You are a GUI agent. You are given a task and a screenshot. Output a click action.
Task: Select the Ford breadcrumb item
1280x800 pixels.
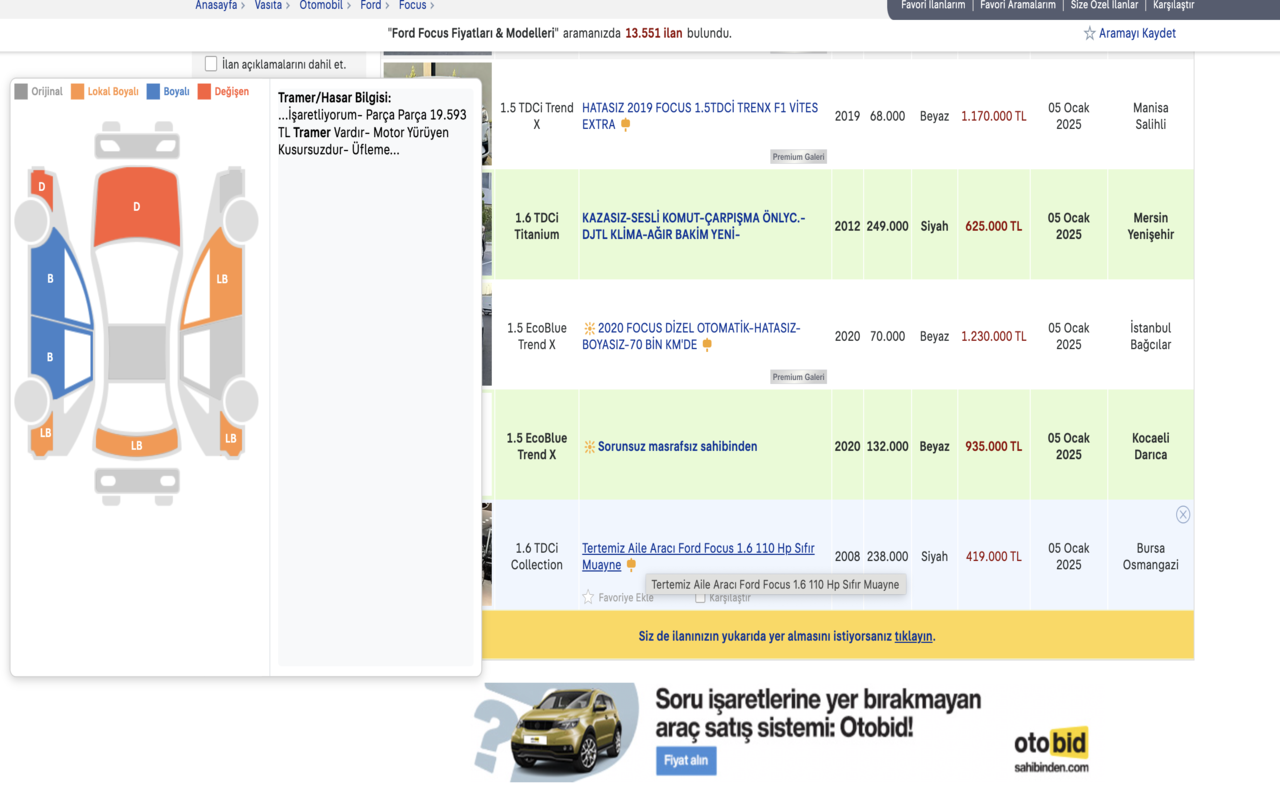370,6
